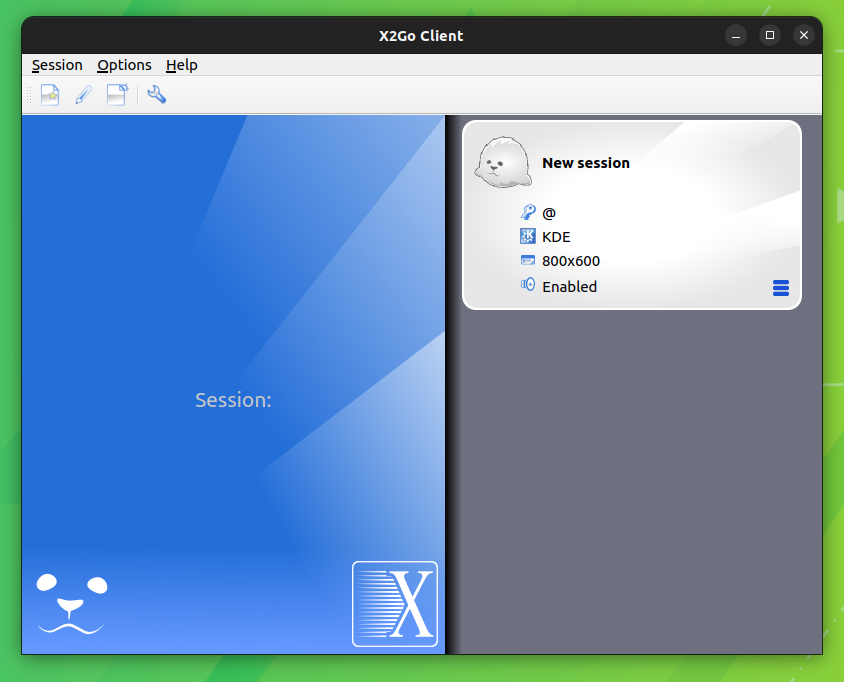The image size is (844, 682).
Task: Click the 800x600 resolution text
Action: tap(570, 260)
